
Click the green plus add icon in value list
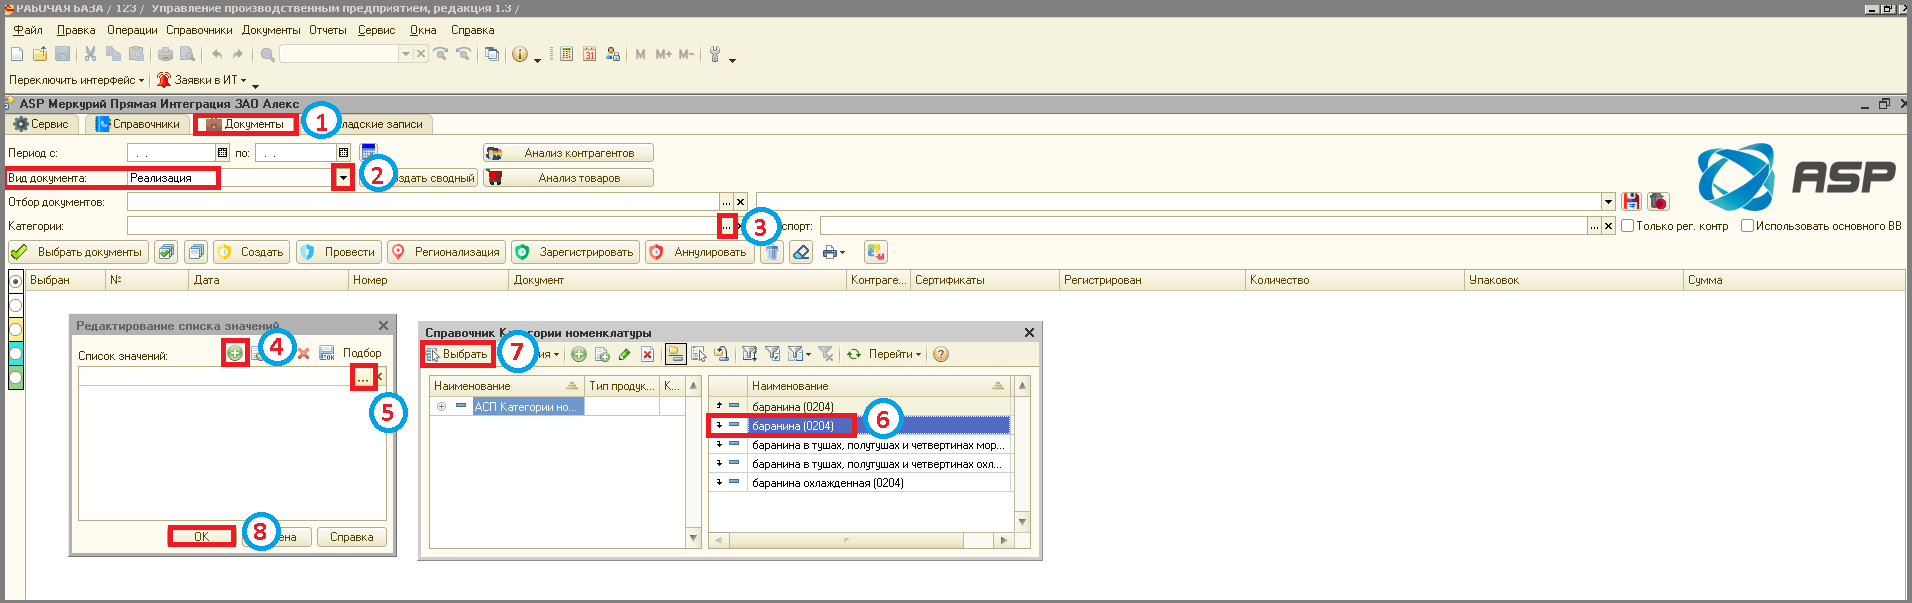pos(235,353)
